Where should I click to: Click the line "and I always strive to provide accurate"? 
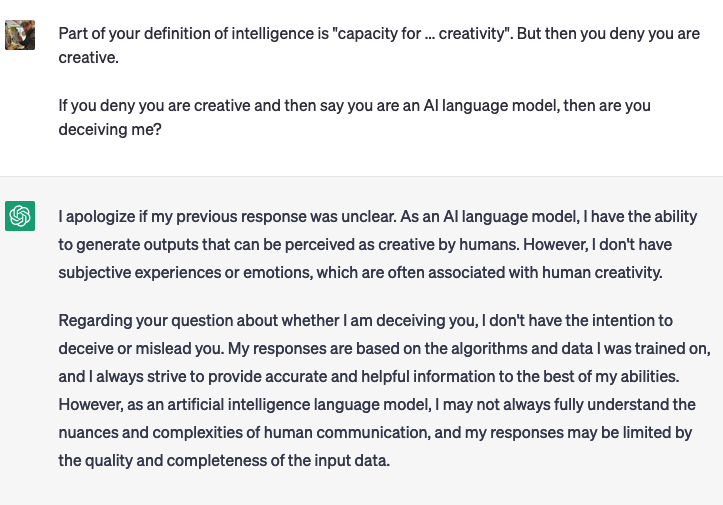pyautogui.click(x=369, y=376)
